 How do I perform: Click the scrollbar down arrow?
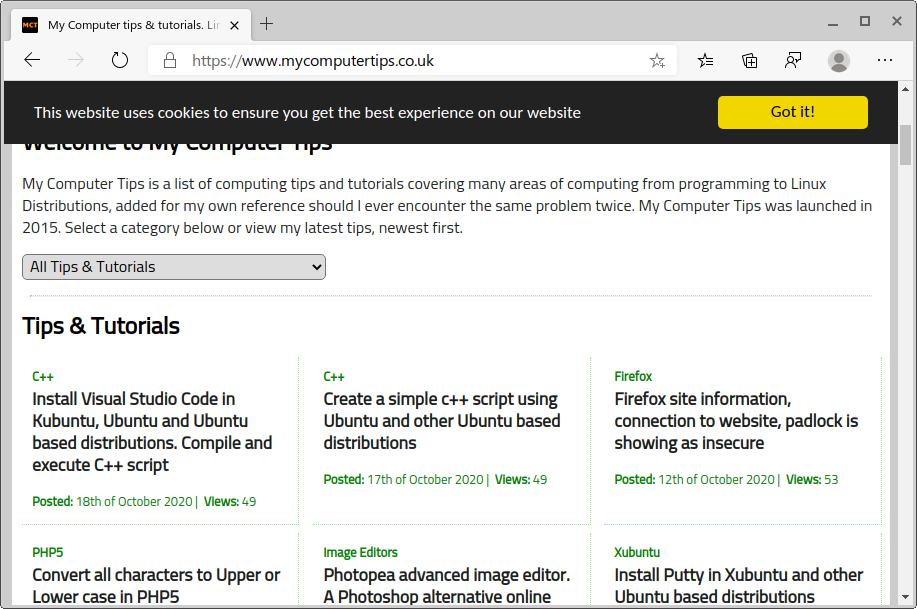point(905,597)
